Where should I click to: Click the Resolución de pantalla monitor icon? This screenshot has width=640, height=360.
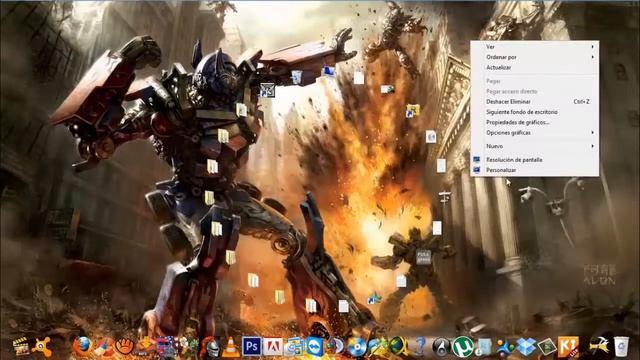476,159
